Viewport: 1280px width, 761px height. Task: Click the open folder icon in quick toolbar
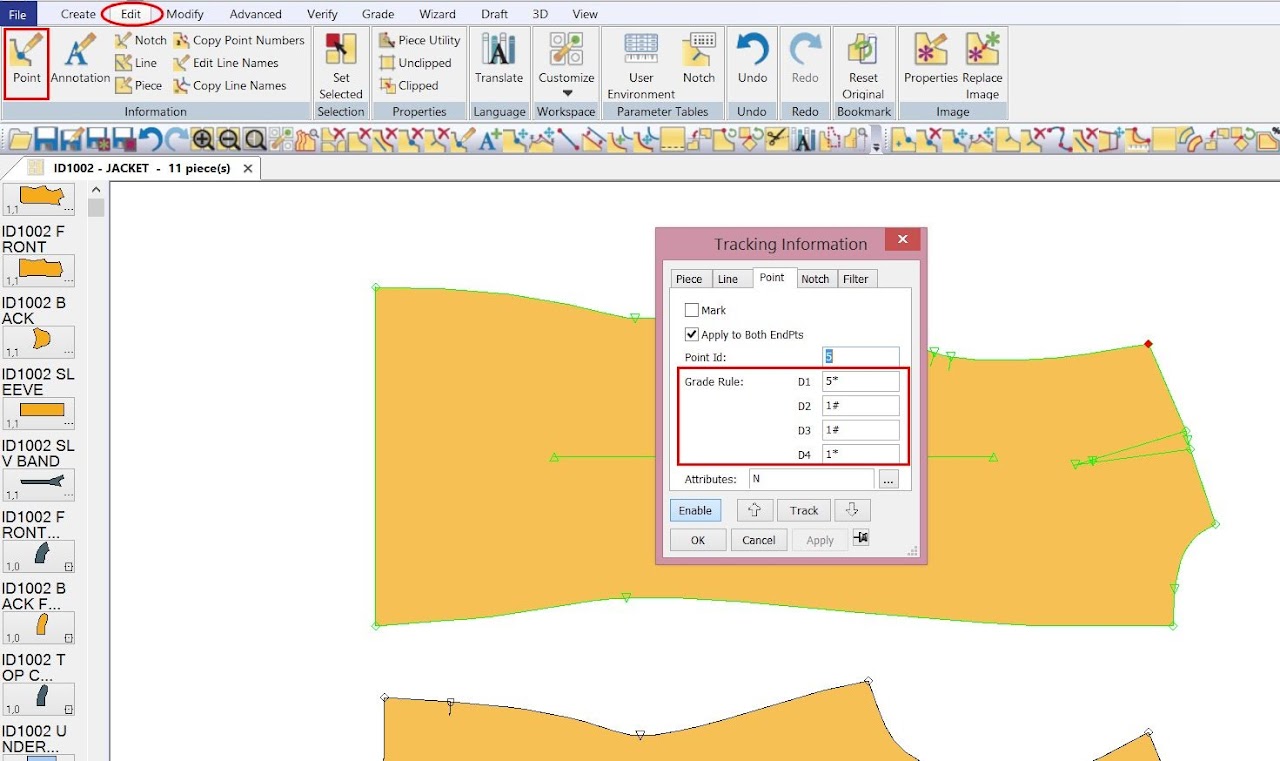tap(19, 140)
